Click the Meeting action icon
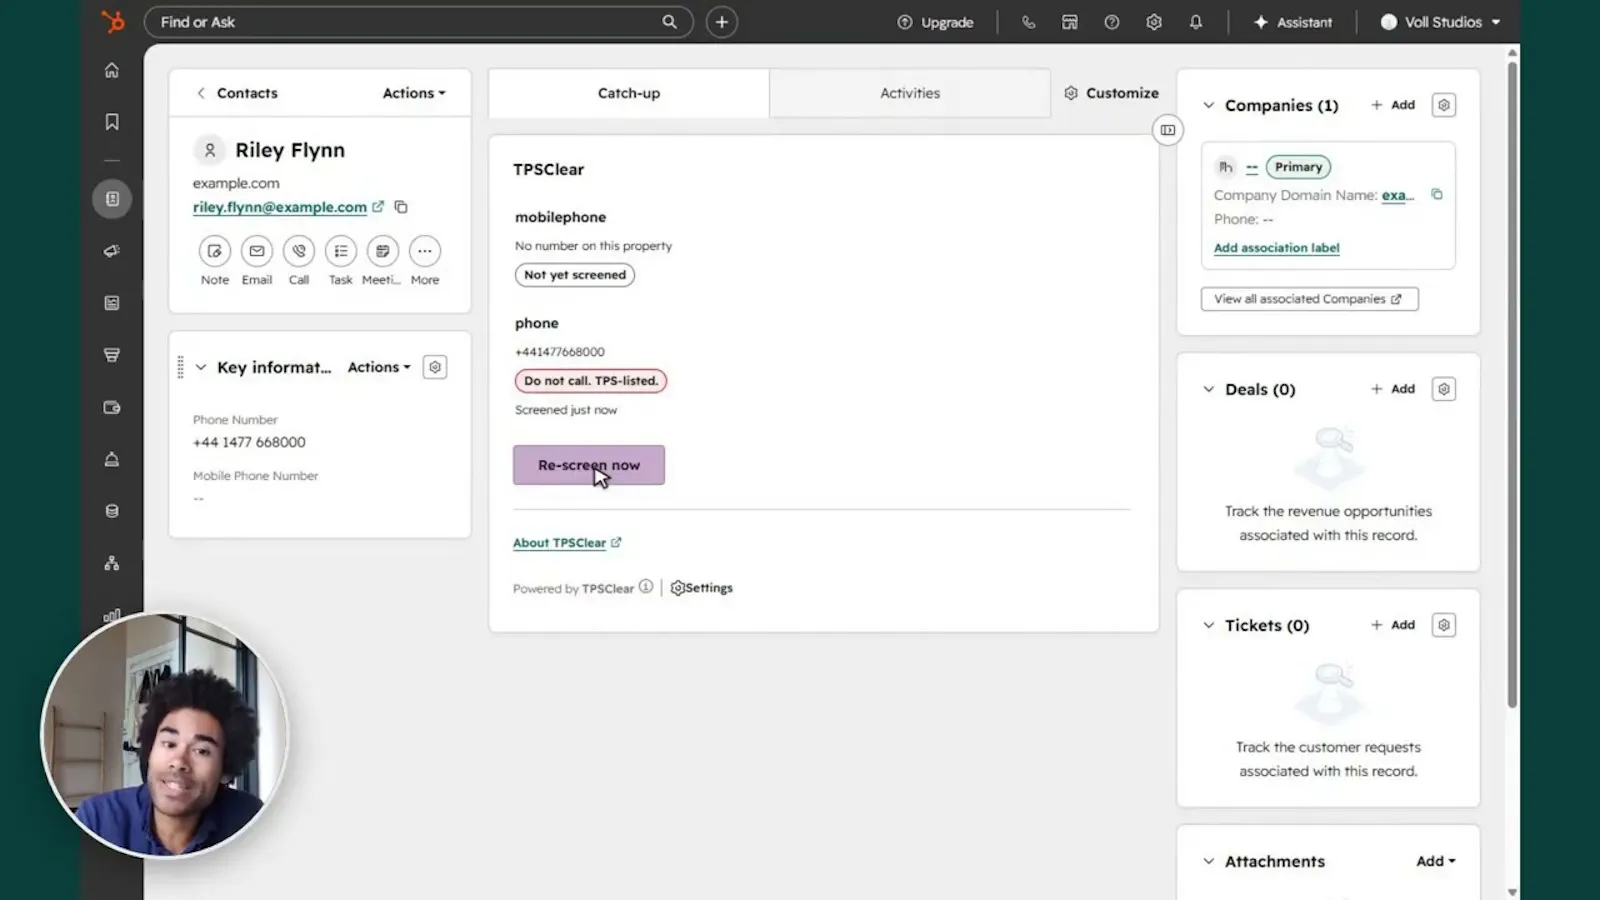Screen dimensions: 1600x900 pos(383,251)
